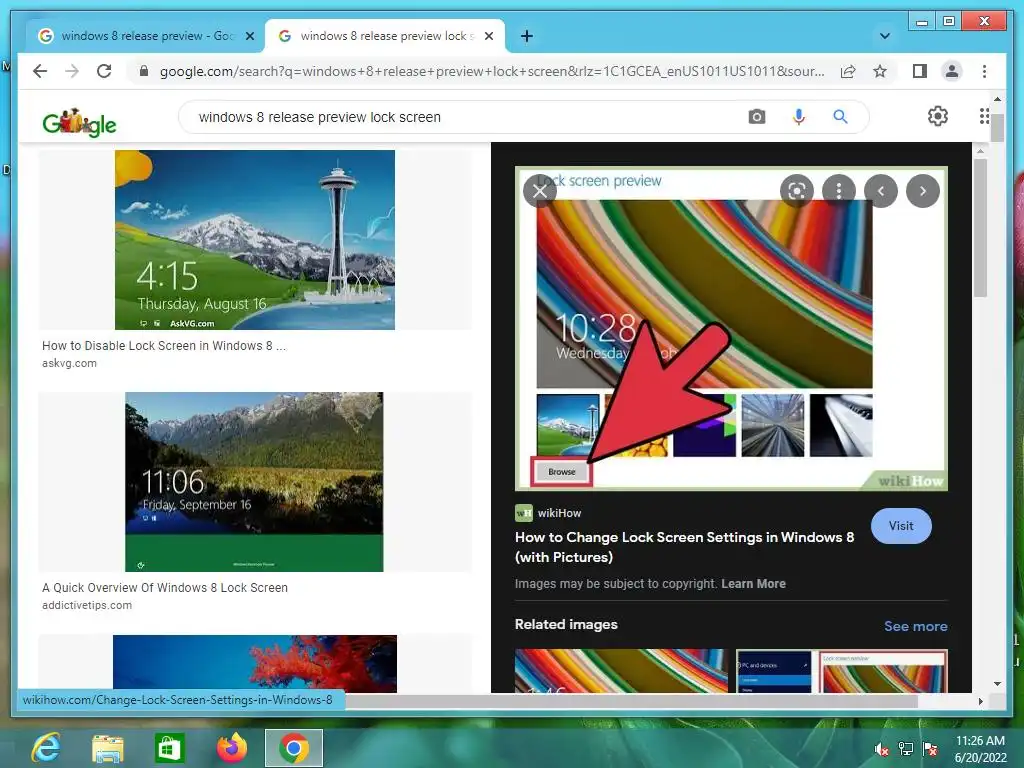Click 'See more' related images
The width and height of the screenshot is (1024, 768).
click(x=916, y=626)
